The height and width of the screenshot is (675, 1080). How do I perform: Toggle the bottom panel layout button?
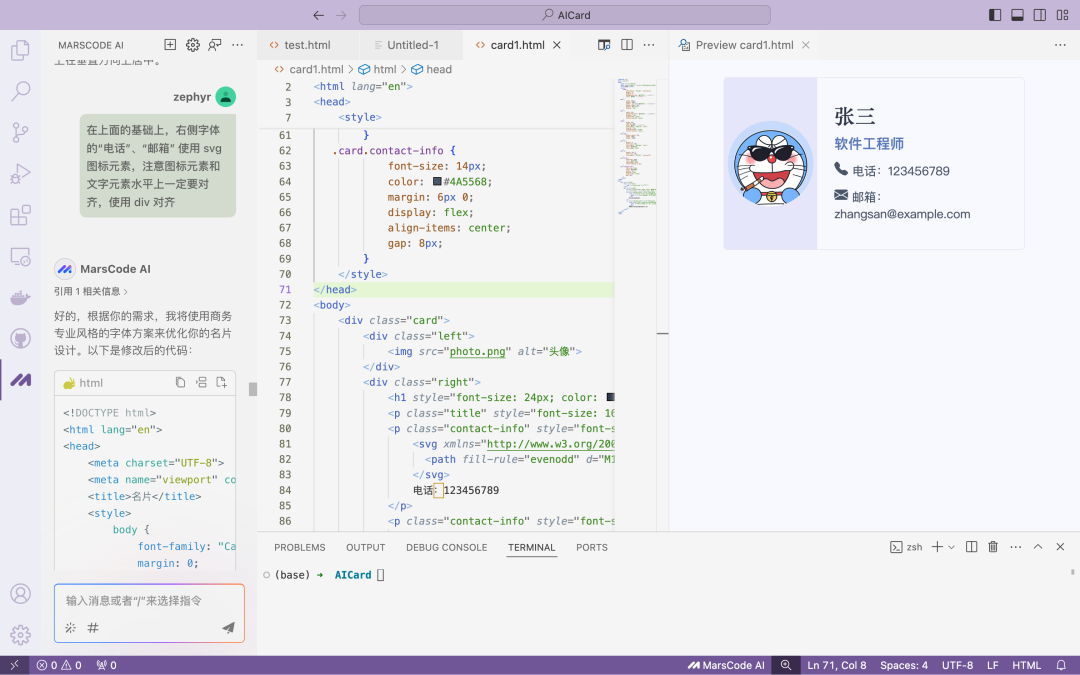pos(1017,15)
